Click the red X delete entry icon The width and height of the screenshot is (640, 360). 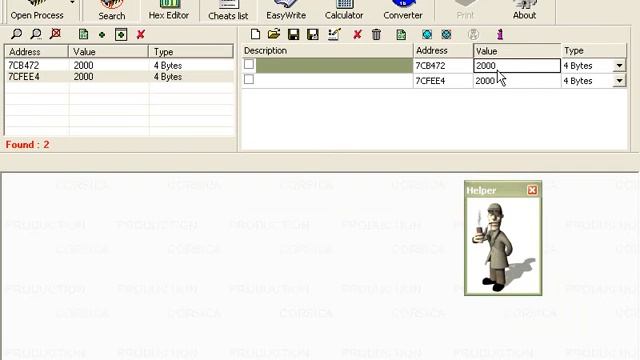357,35
